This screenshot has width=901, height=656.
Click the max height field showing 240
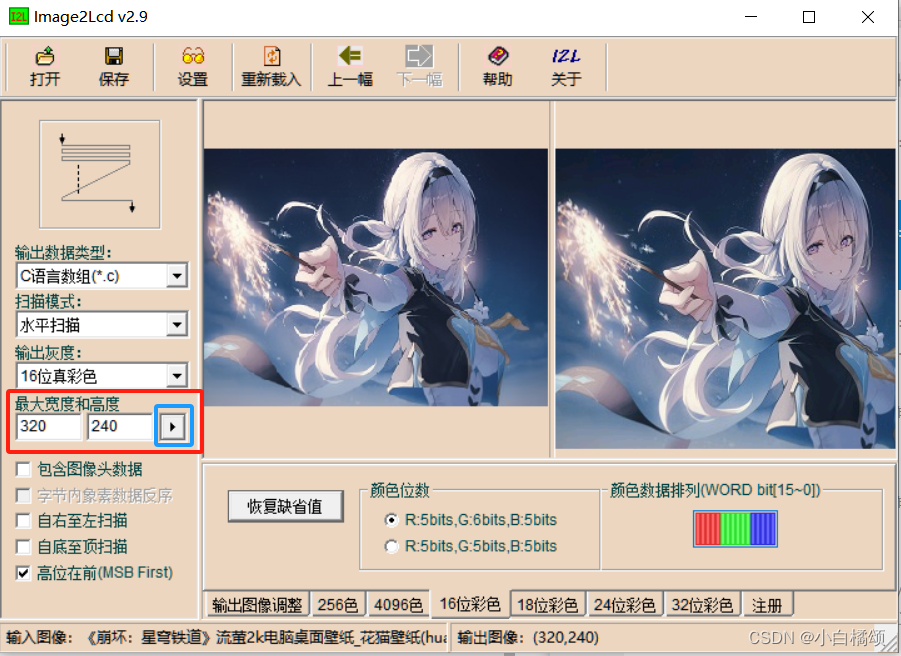tap(120, 426)
